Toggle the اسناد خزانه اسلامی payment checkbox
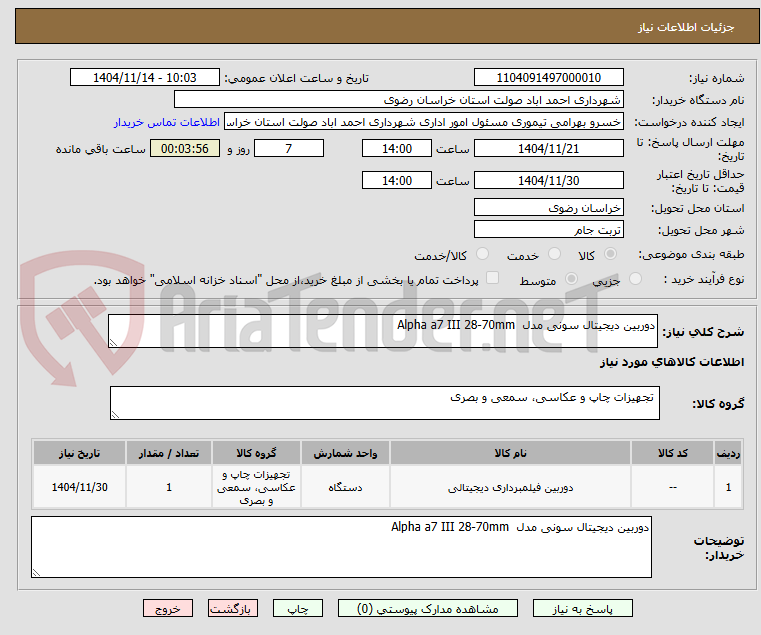Viewport: 761px width, 635px height. click(492, 278)
